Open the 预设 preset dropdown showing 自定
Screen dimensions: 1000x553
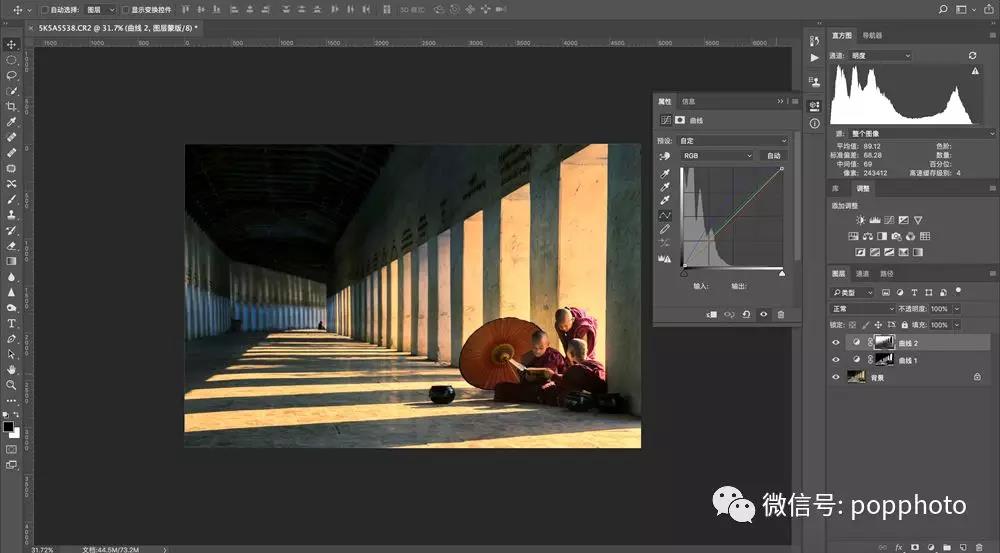pos(732,141)
